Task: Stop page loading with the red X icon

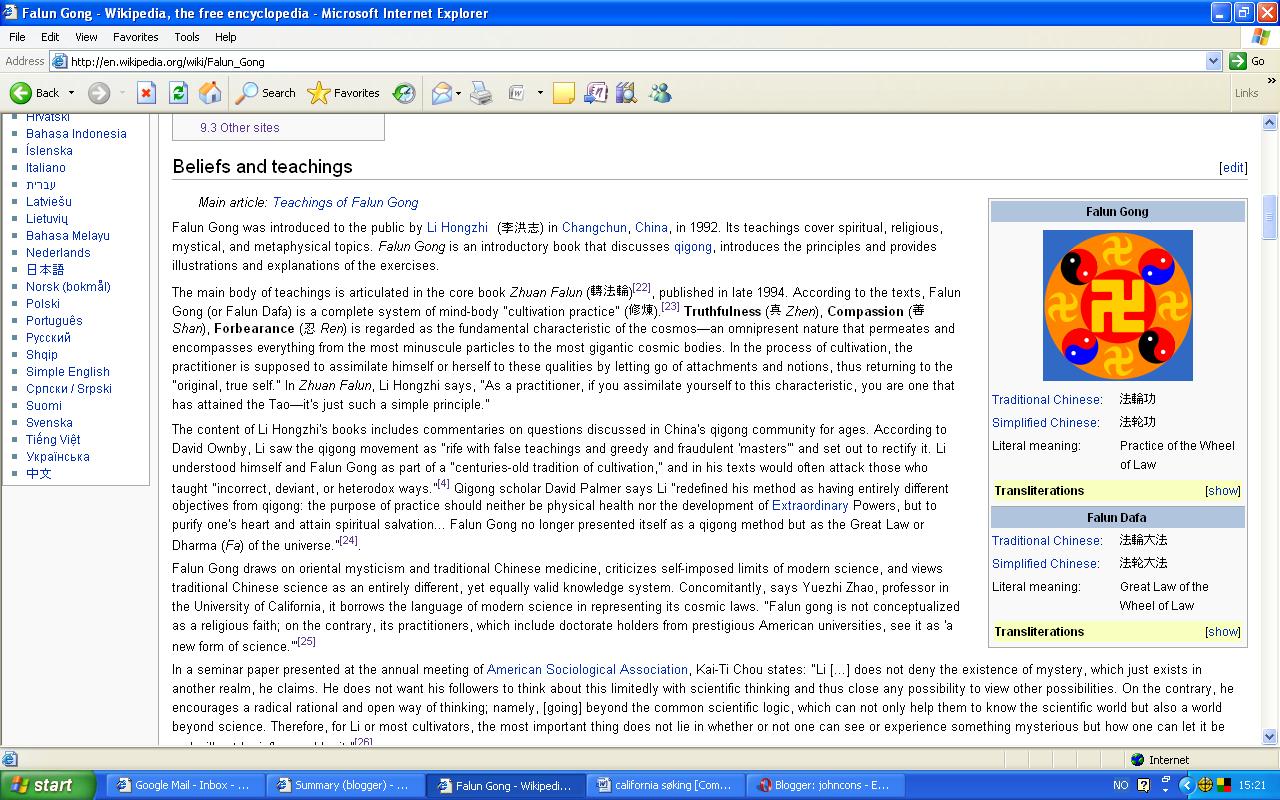Action: pyautogui.click(x=146, y=93)
